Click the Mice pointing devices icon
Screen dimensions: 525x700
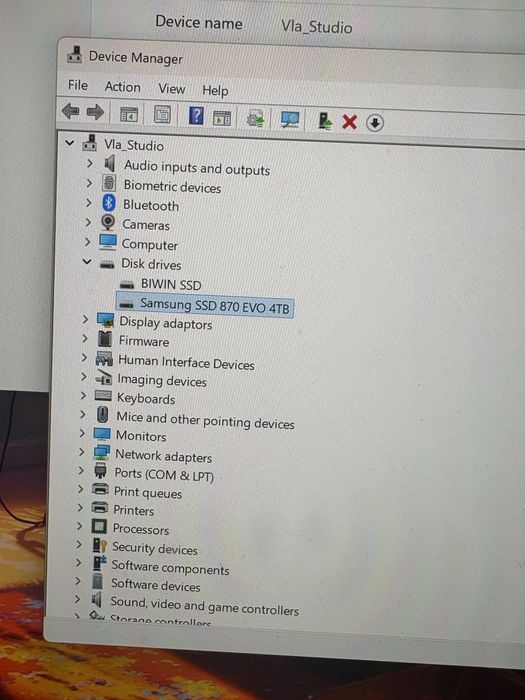tap(103, 415)
